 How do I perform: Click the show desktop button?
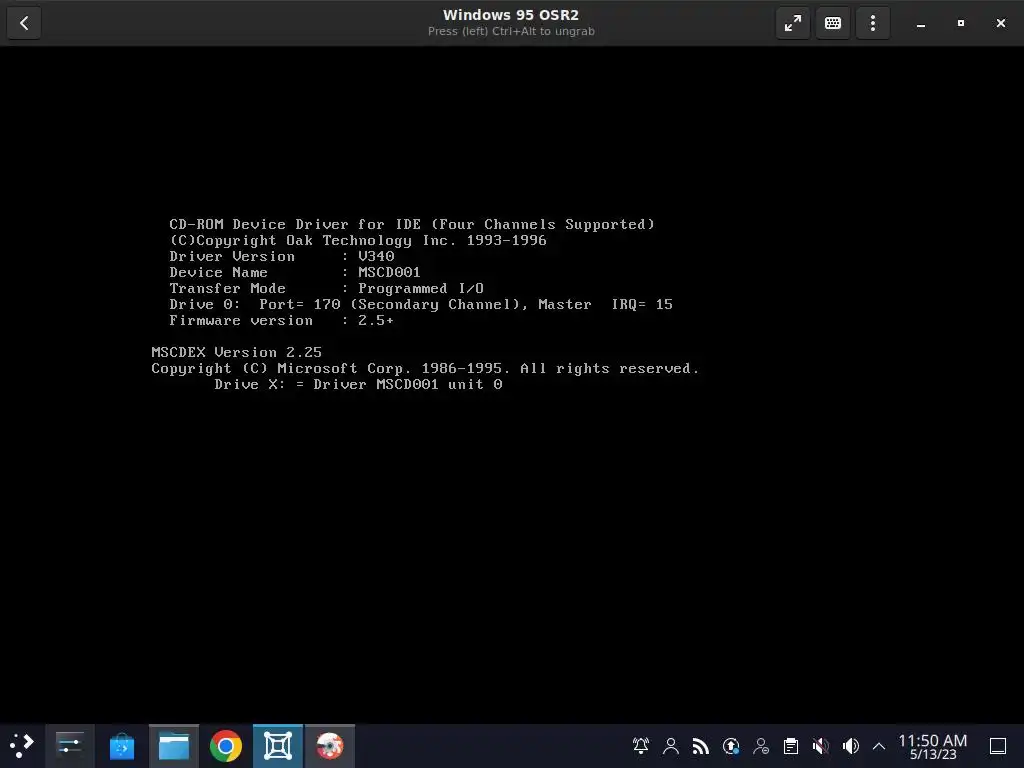click(x=998, y=746)
